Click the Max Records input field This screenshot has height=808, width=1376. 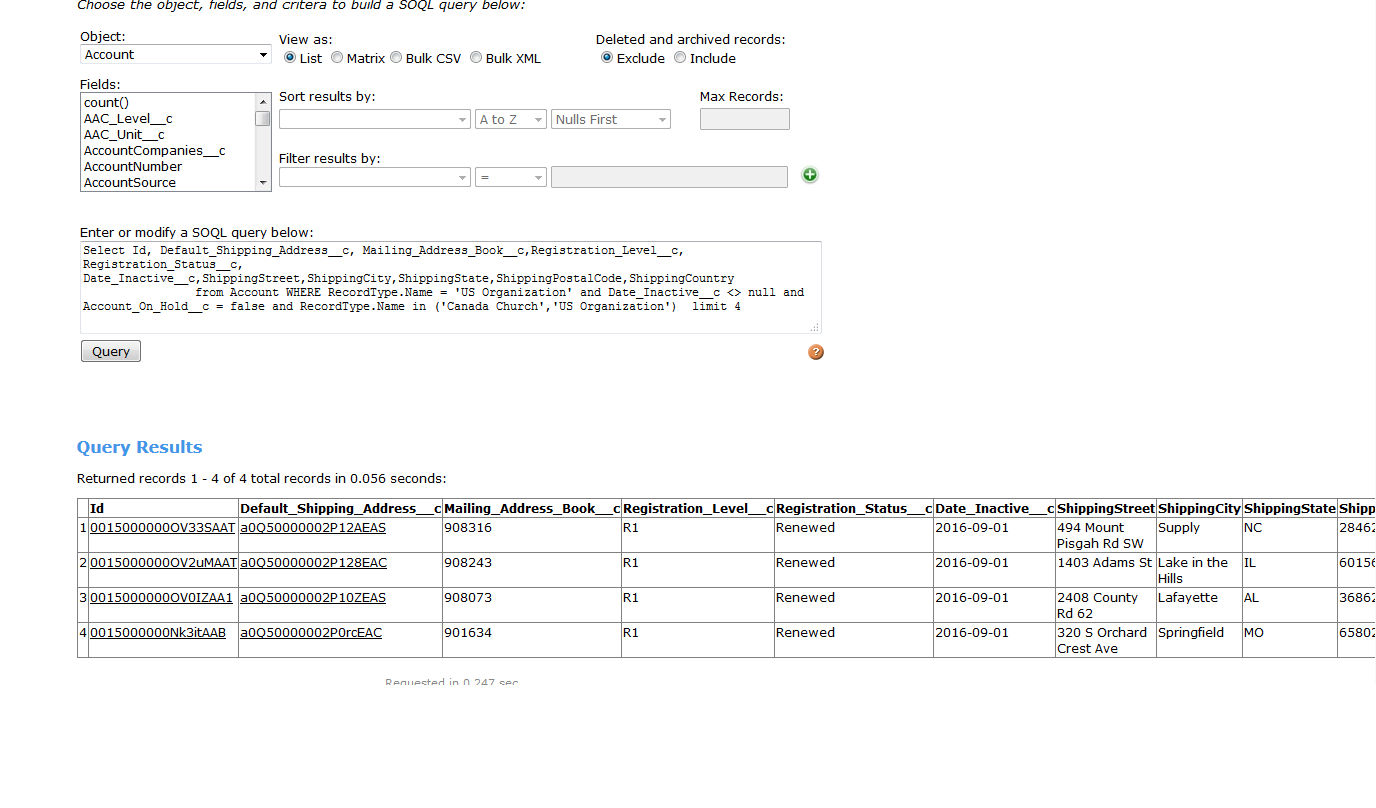744,120
